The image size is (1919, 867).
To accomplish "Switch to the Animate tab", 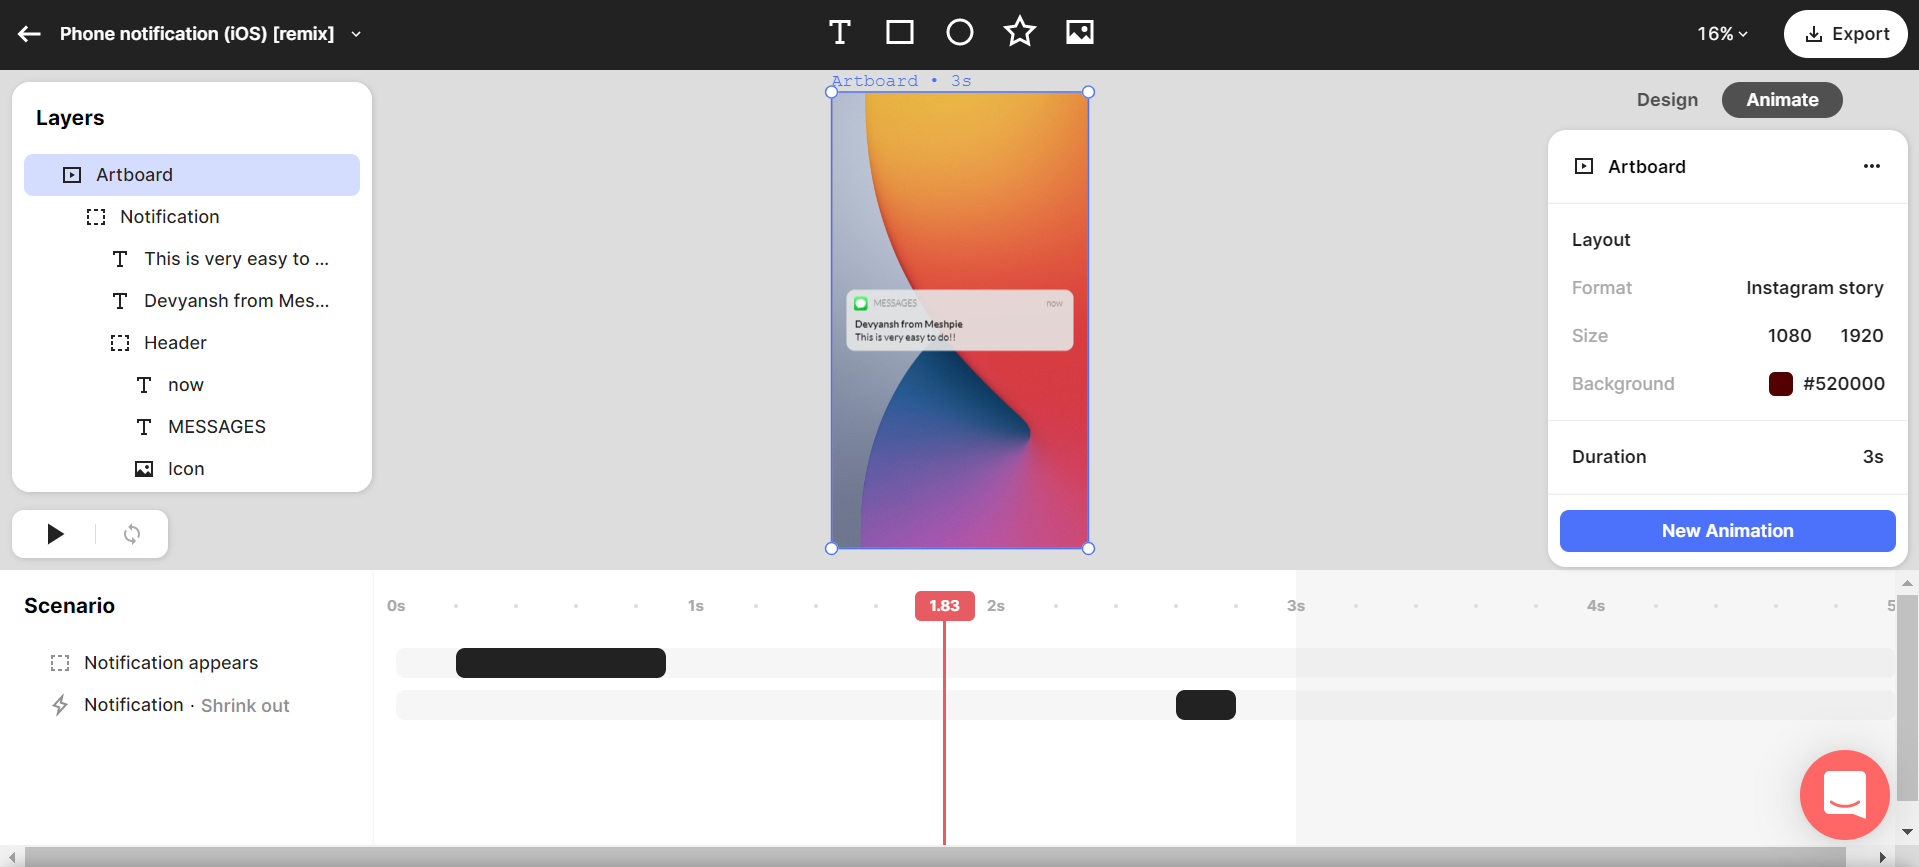I will coord(1782,100).
